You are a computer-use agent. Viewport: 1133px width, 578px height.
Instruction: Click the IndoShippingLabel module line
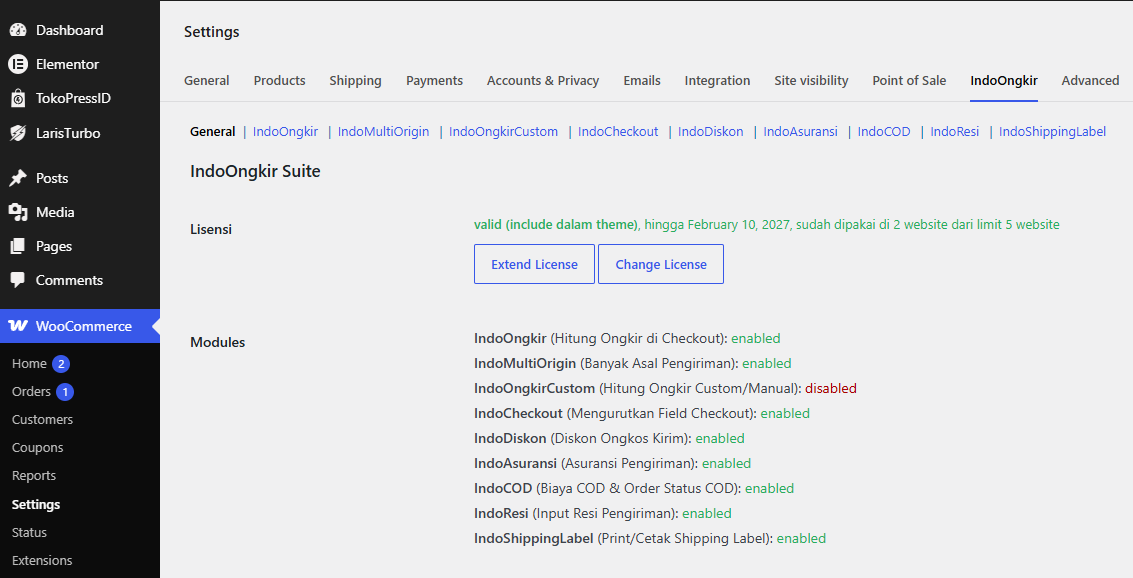(x=650, y=538)
